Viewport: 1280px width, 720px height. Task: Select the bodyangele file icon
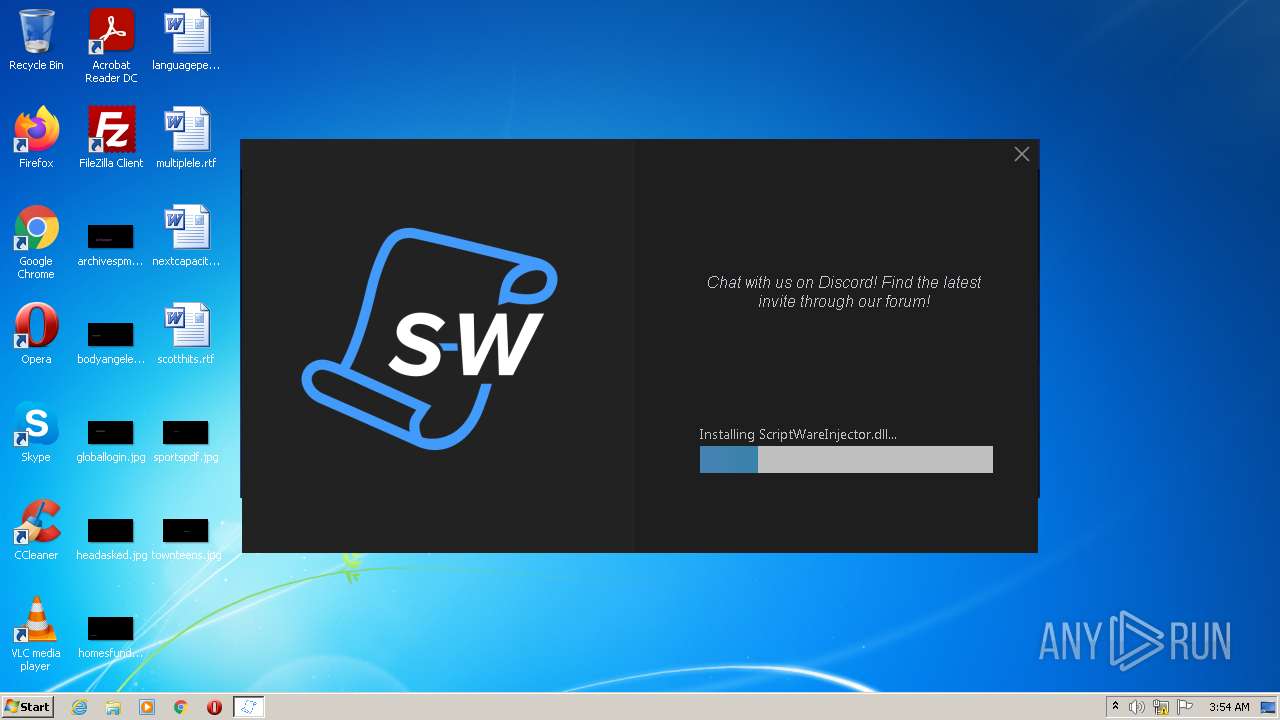(x=111, y=341)
